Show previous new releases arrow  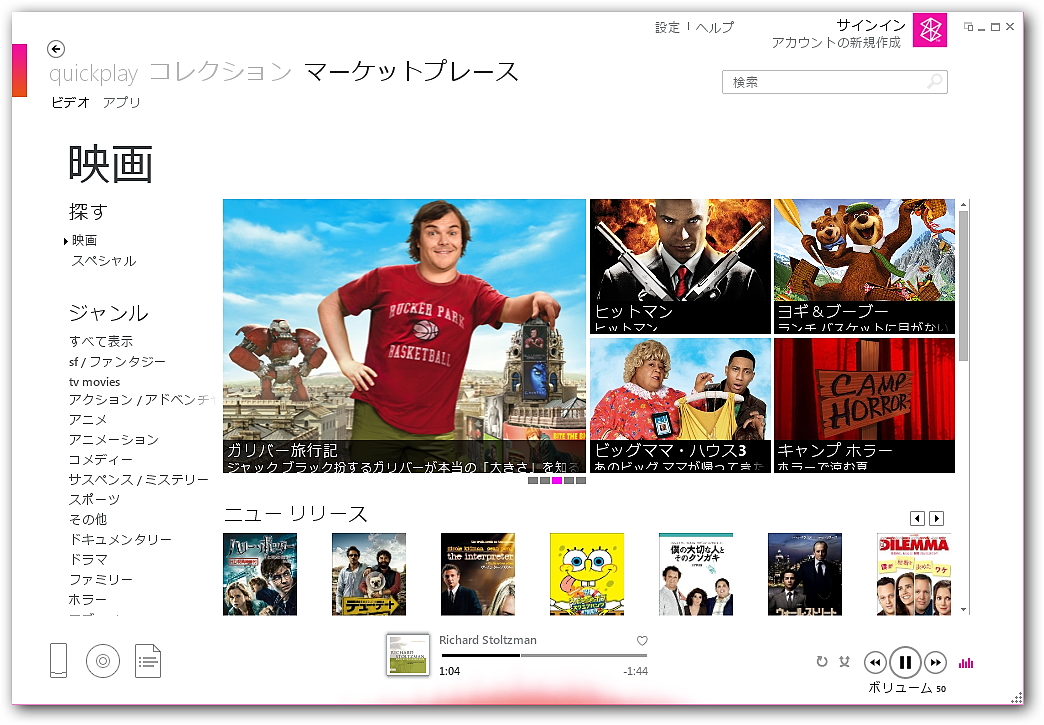[x=917, y=518]
